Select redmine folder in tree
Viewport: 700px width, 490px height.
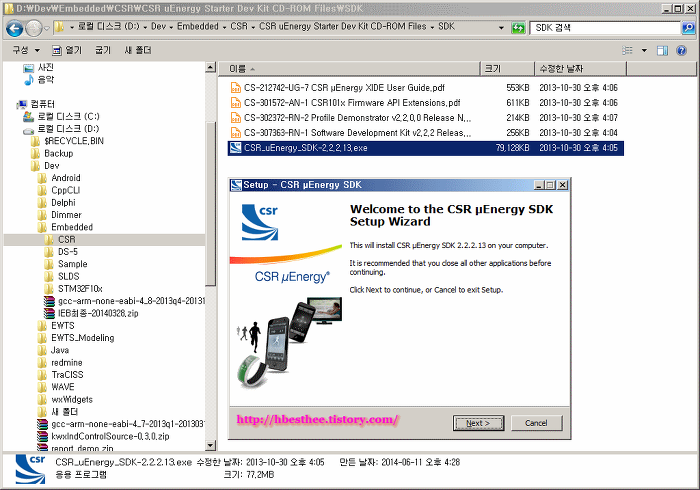[67, 363]
